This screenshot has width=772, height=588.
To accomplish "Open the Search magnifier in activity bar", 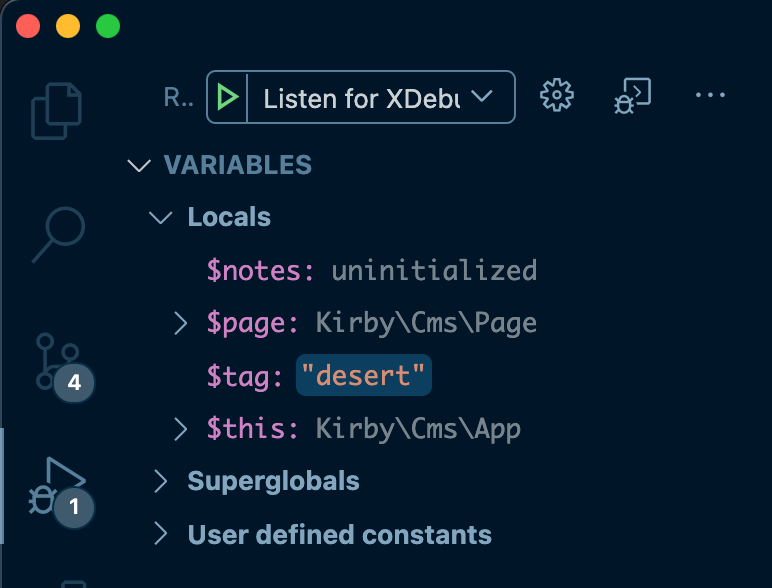I will pyautogui.click(x=57, y=234).
